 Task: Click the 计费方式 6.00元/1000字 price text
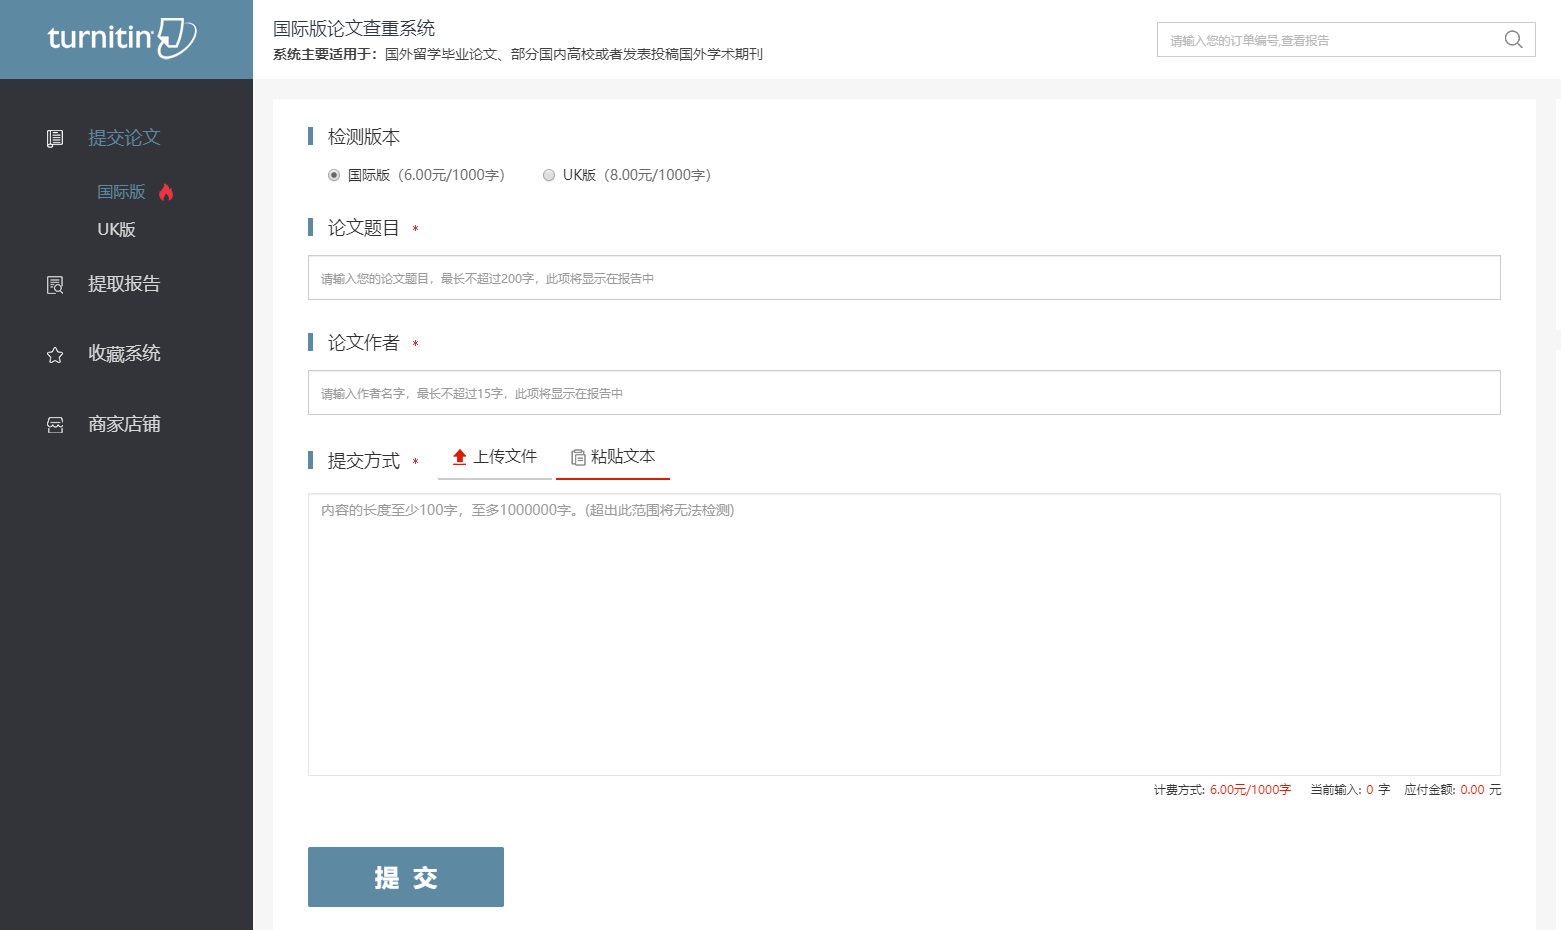(x=1222, y=790)
